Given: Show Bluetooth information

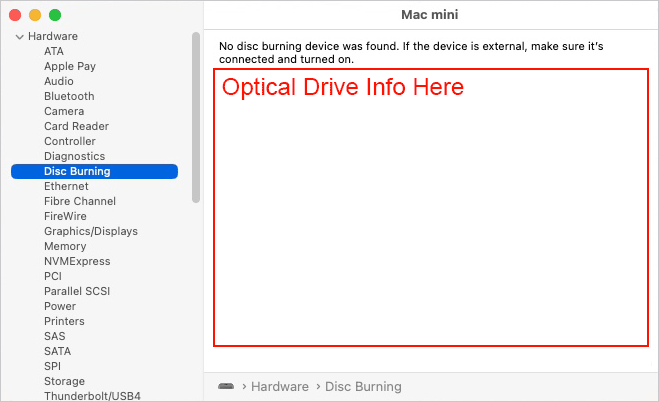Looking at the screenshot, I should point(69,96).
